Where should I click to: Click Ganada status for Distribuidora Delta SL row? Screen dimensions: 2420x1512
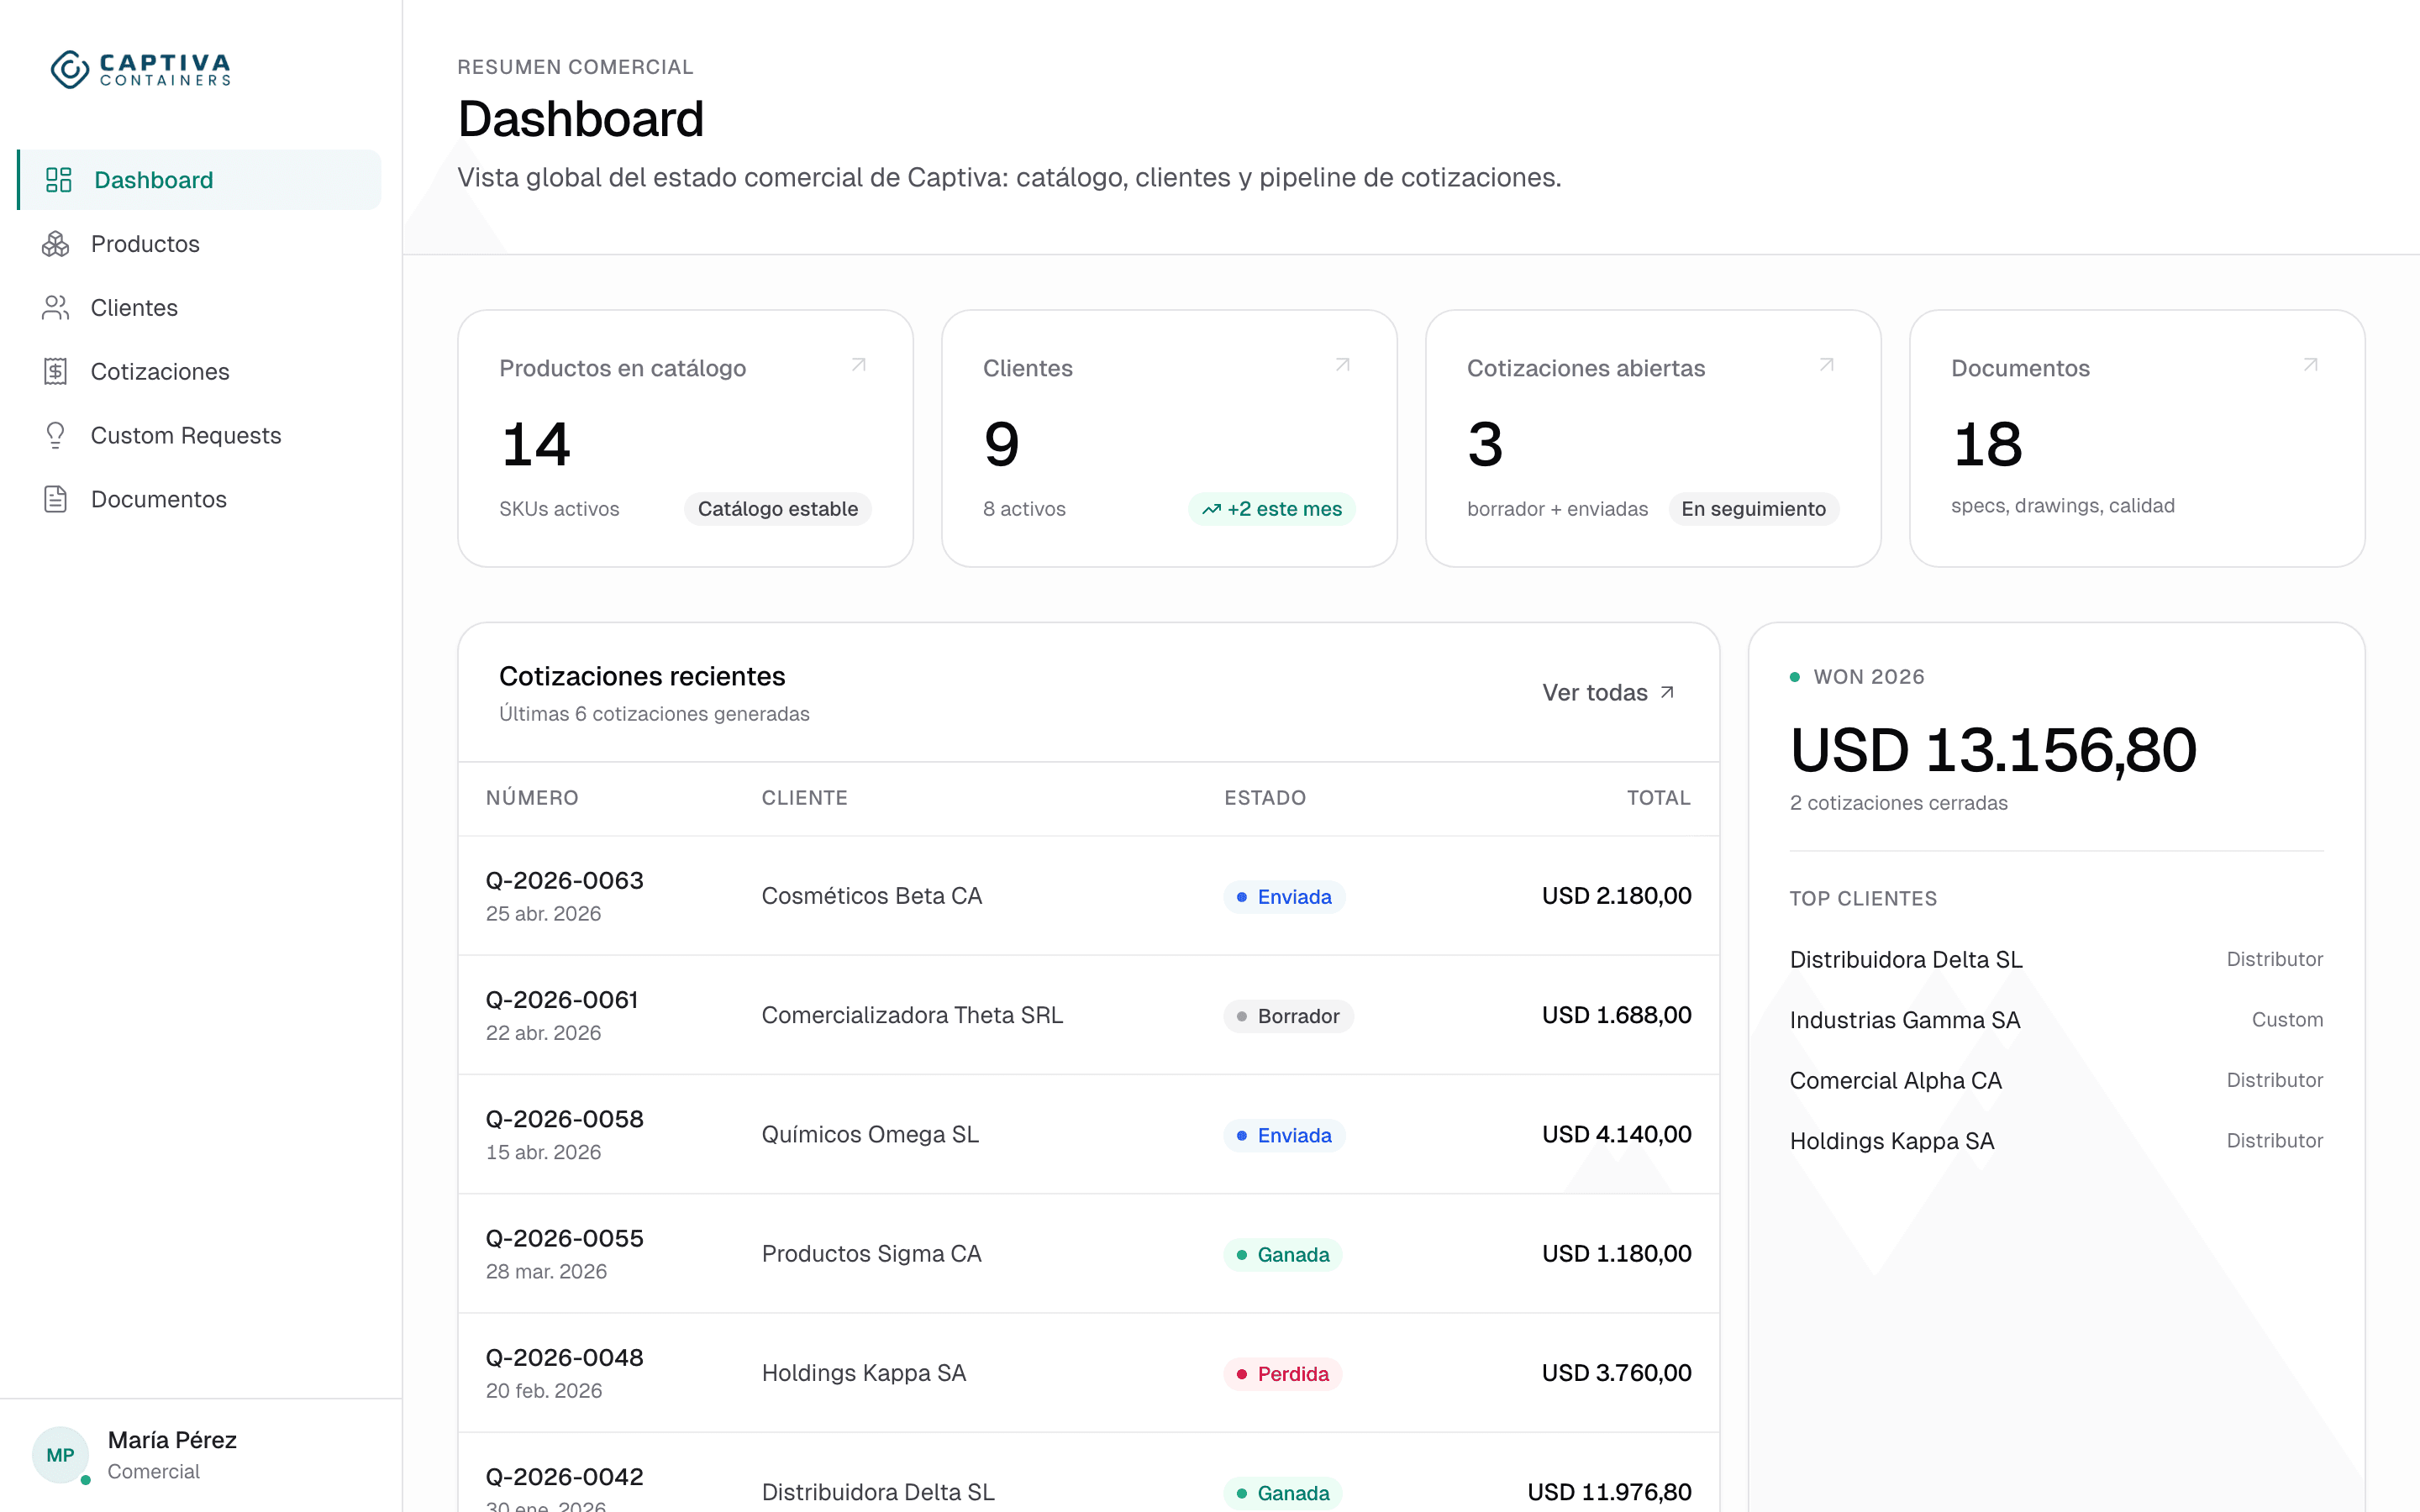click(1283, 1493)
